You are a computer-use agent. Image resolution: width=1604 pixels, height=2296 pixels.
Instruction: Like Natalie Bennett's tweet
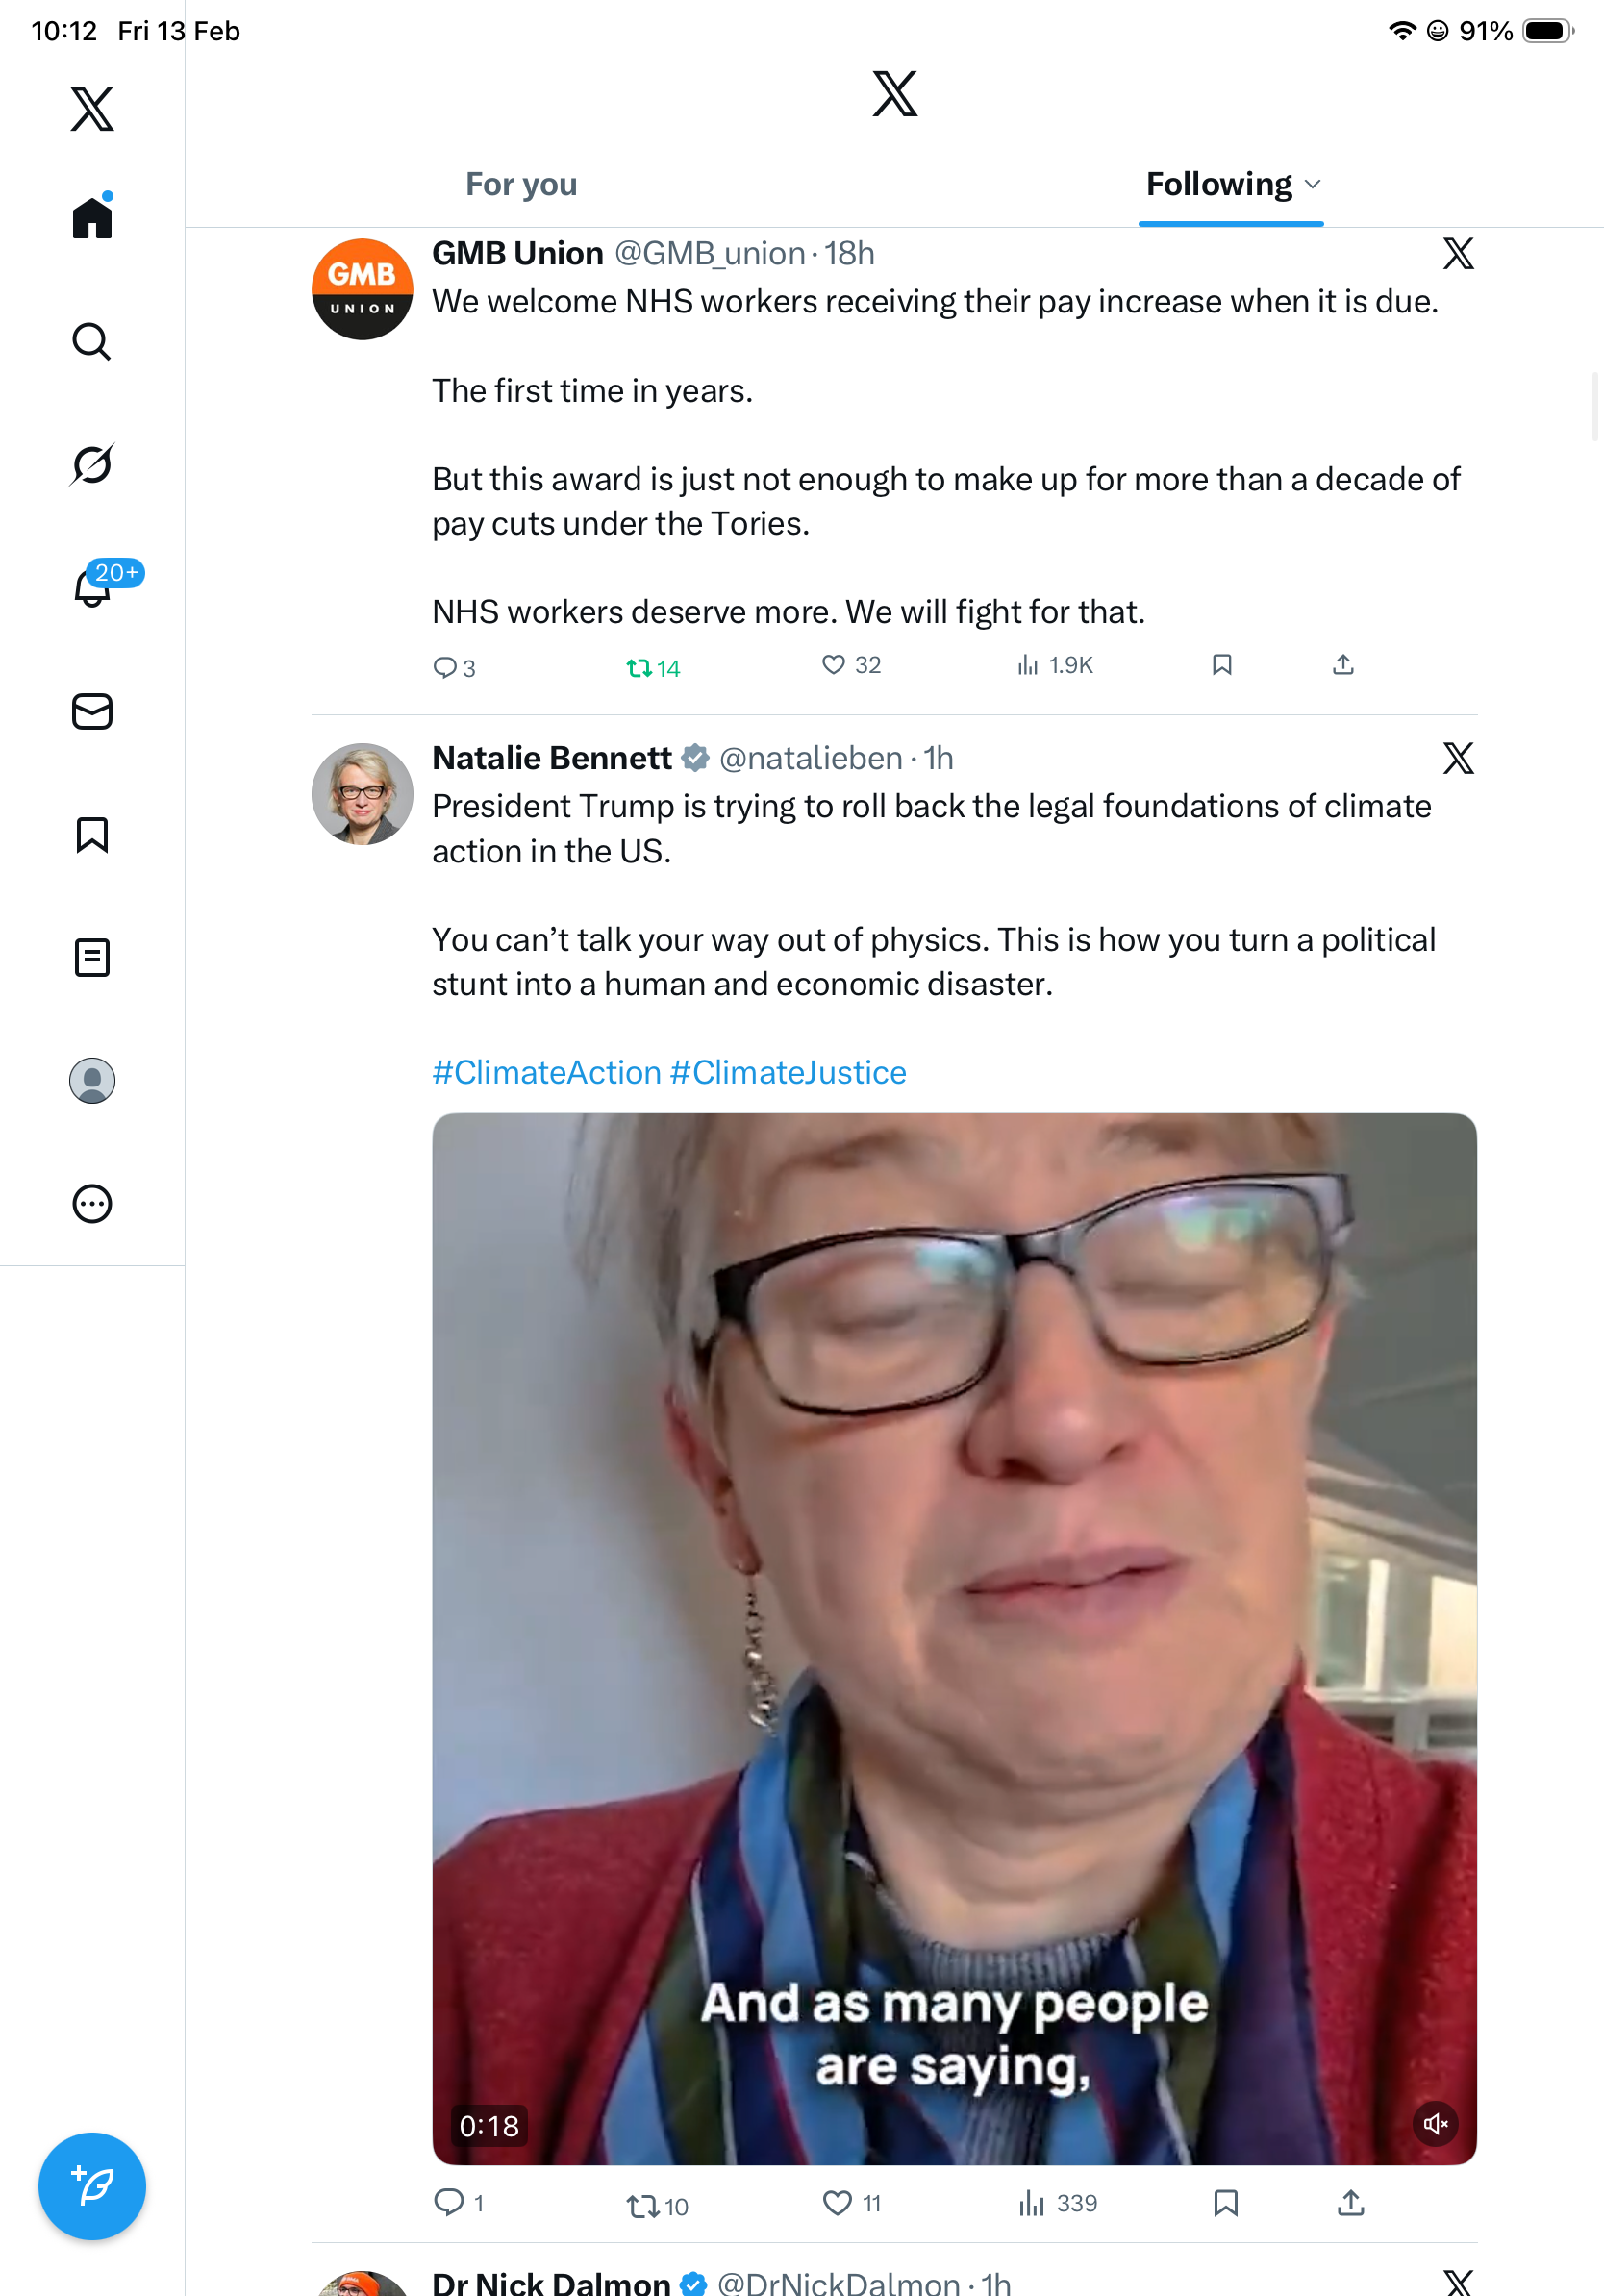[x=837, y=2203]
